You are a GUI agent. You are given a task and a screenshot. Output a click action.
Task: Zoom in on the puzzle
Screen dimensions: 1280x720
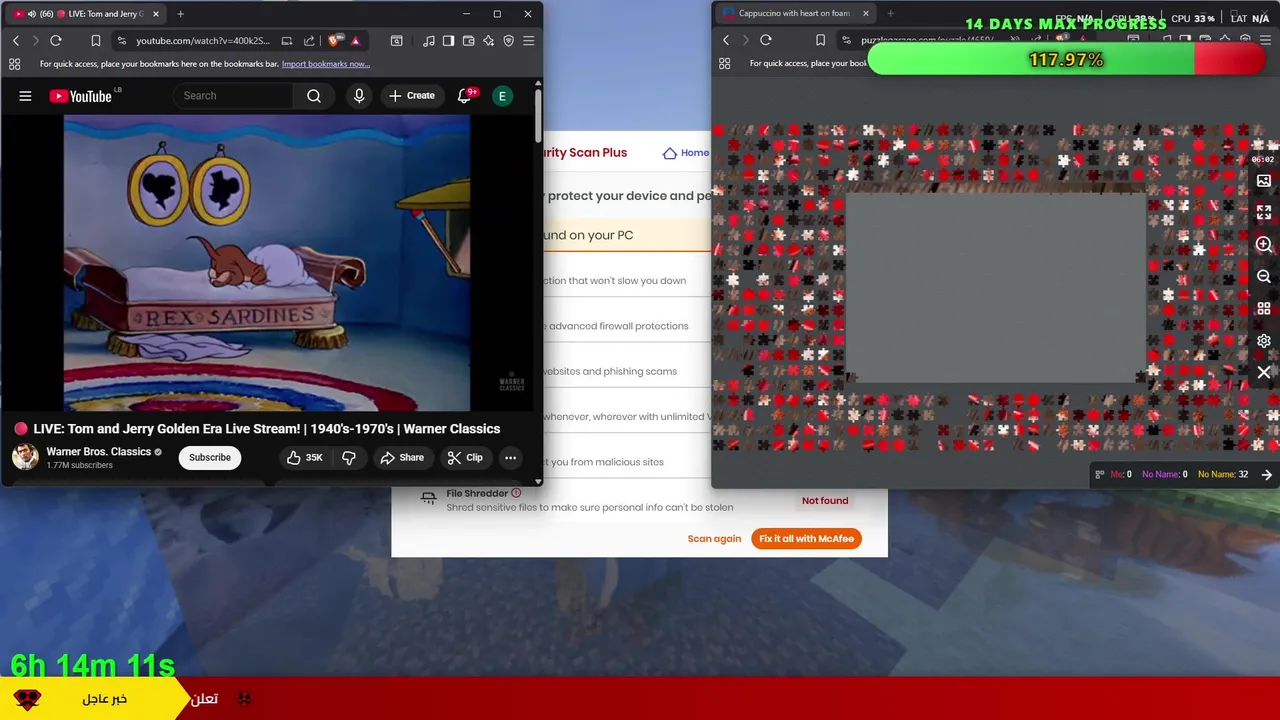(x=1264, y=245)
